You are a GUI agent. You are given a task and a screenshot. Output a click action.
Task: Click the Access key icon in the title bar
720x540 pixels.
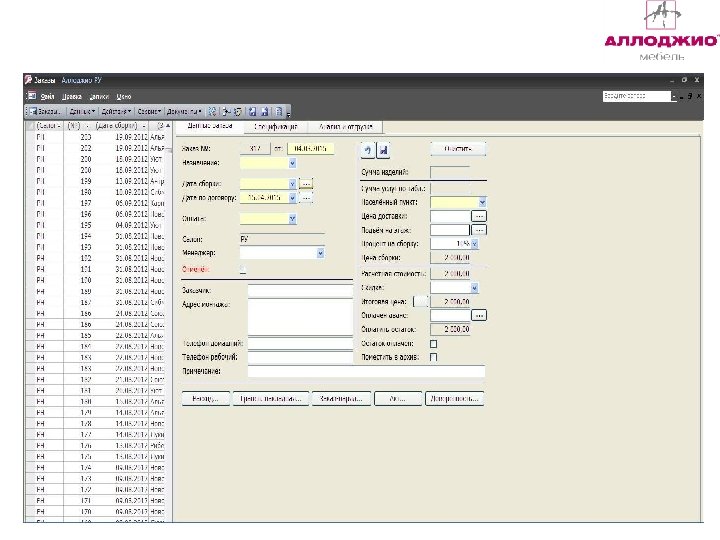coord(28,80)
